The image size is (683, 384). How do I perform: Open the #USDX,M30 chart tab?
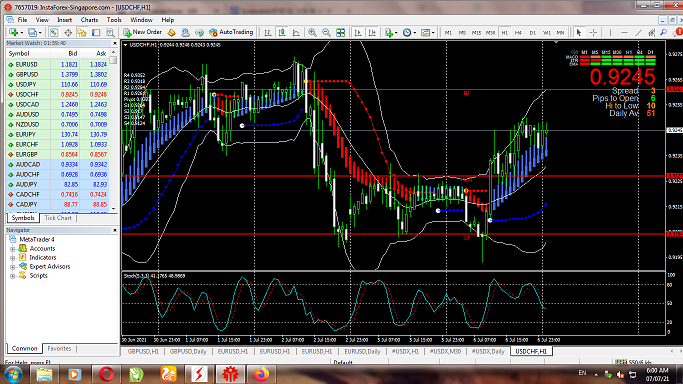point(445,351)
